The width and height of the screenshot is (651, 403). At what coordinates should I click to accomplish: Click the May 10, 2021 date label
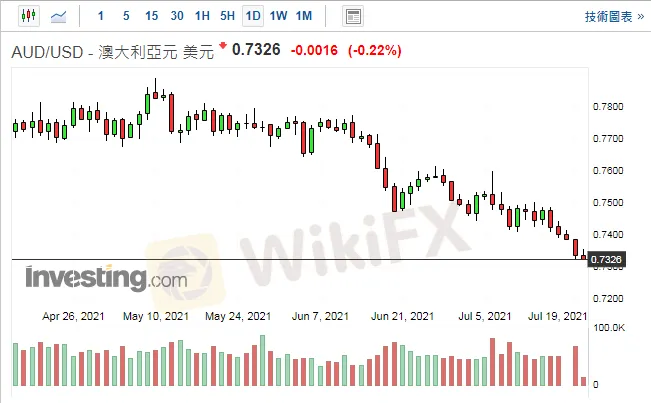click(156, 316)
